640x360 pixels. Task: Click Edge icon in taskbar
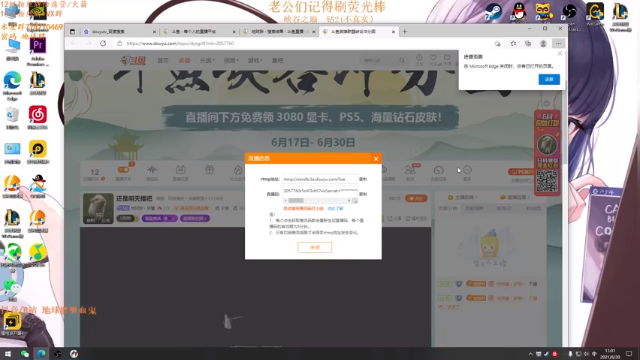41,354
